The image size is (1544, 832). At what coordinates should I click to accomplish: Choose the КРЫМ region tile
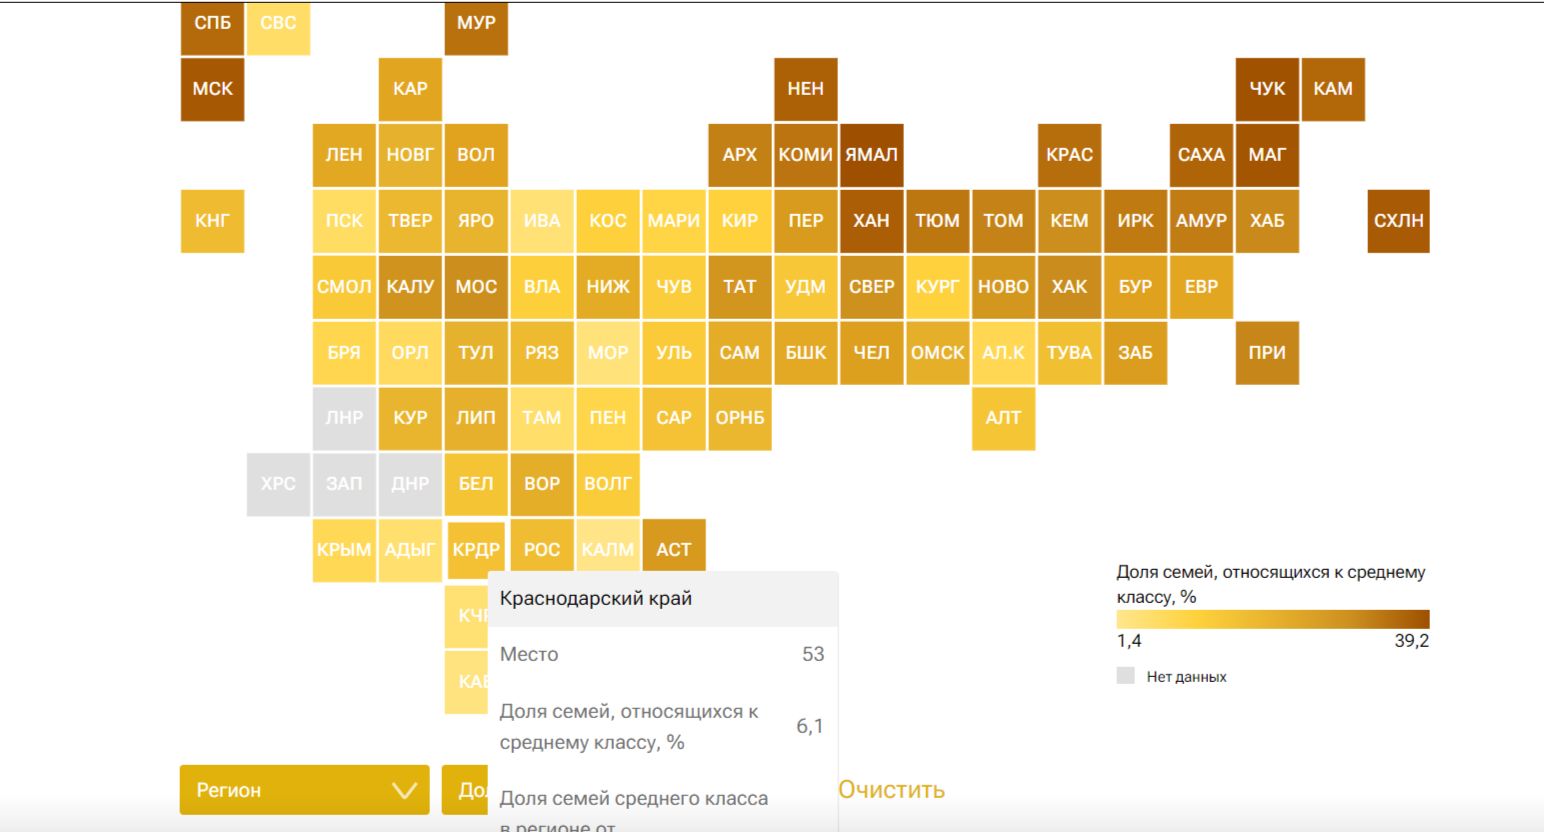[x=344, y=550]
